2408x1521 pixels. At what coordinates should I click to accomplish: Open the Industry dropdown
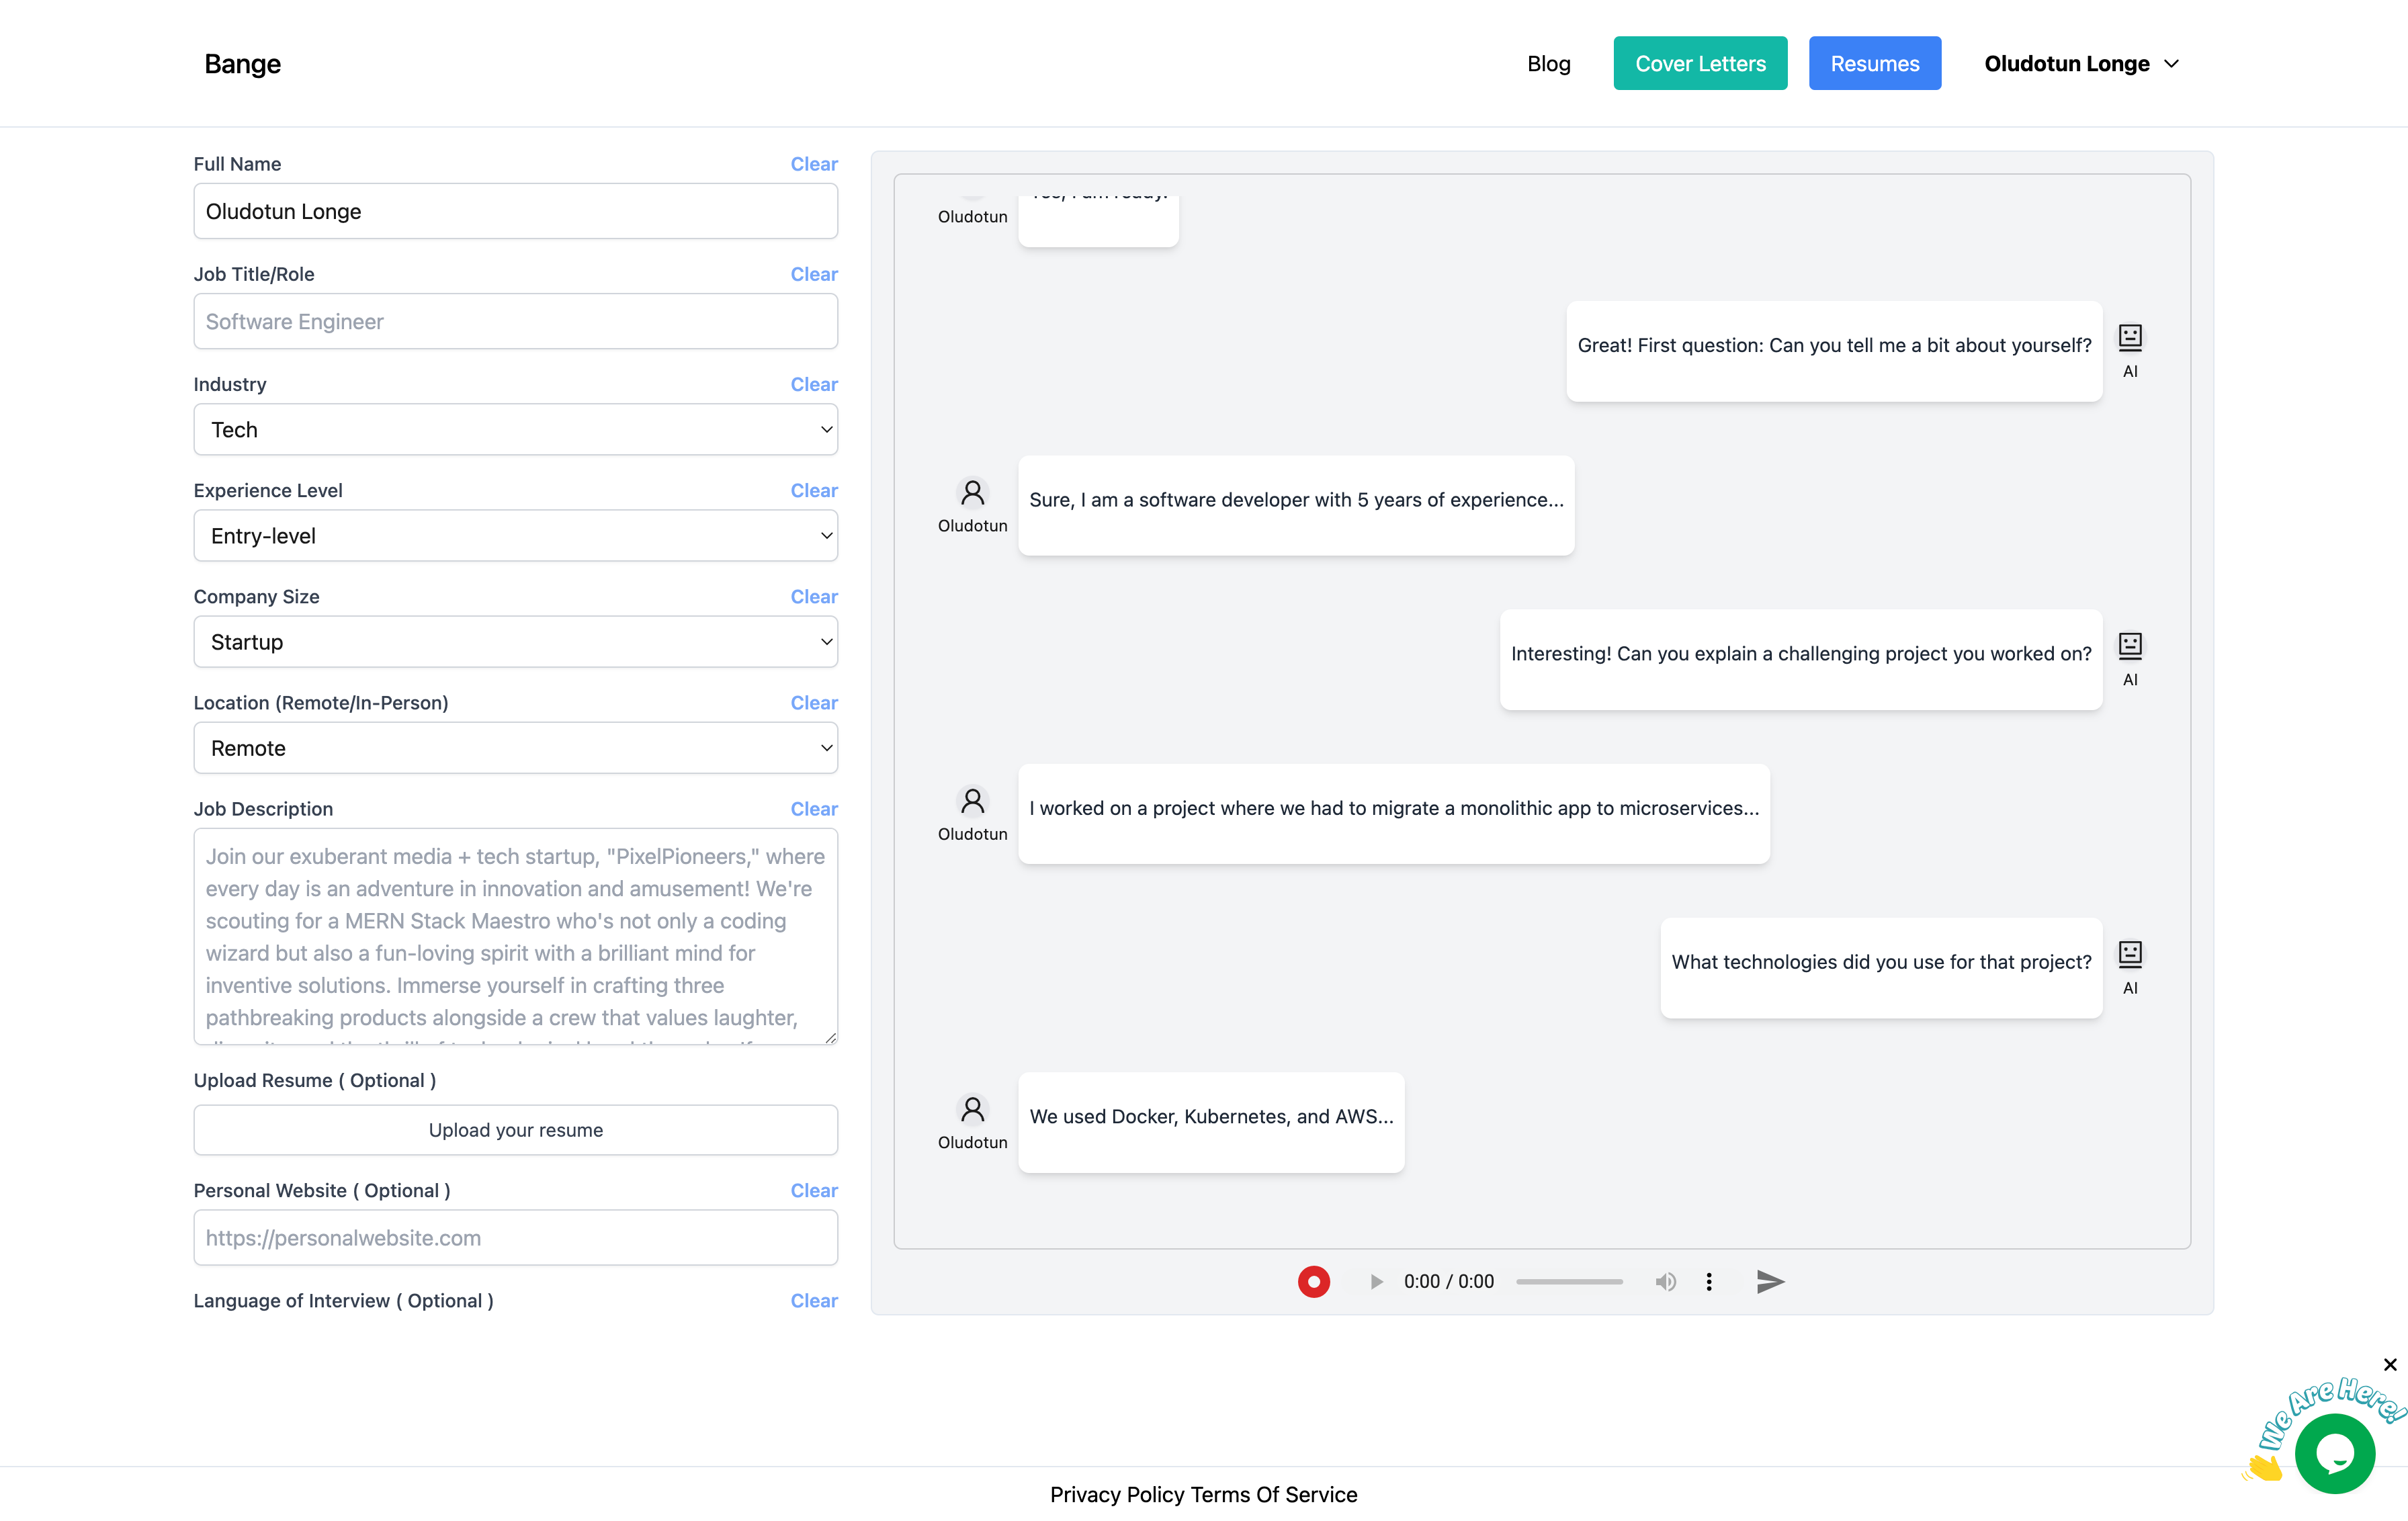pyautogui.click(x=515, y=429)
